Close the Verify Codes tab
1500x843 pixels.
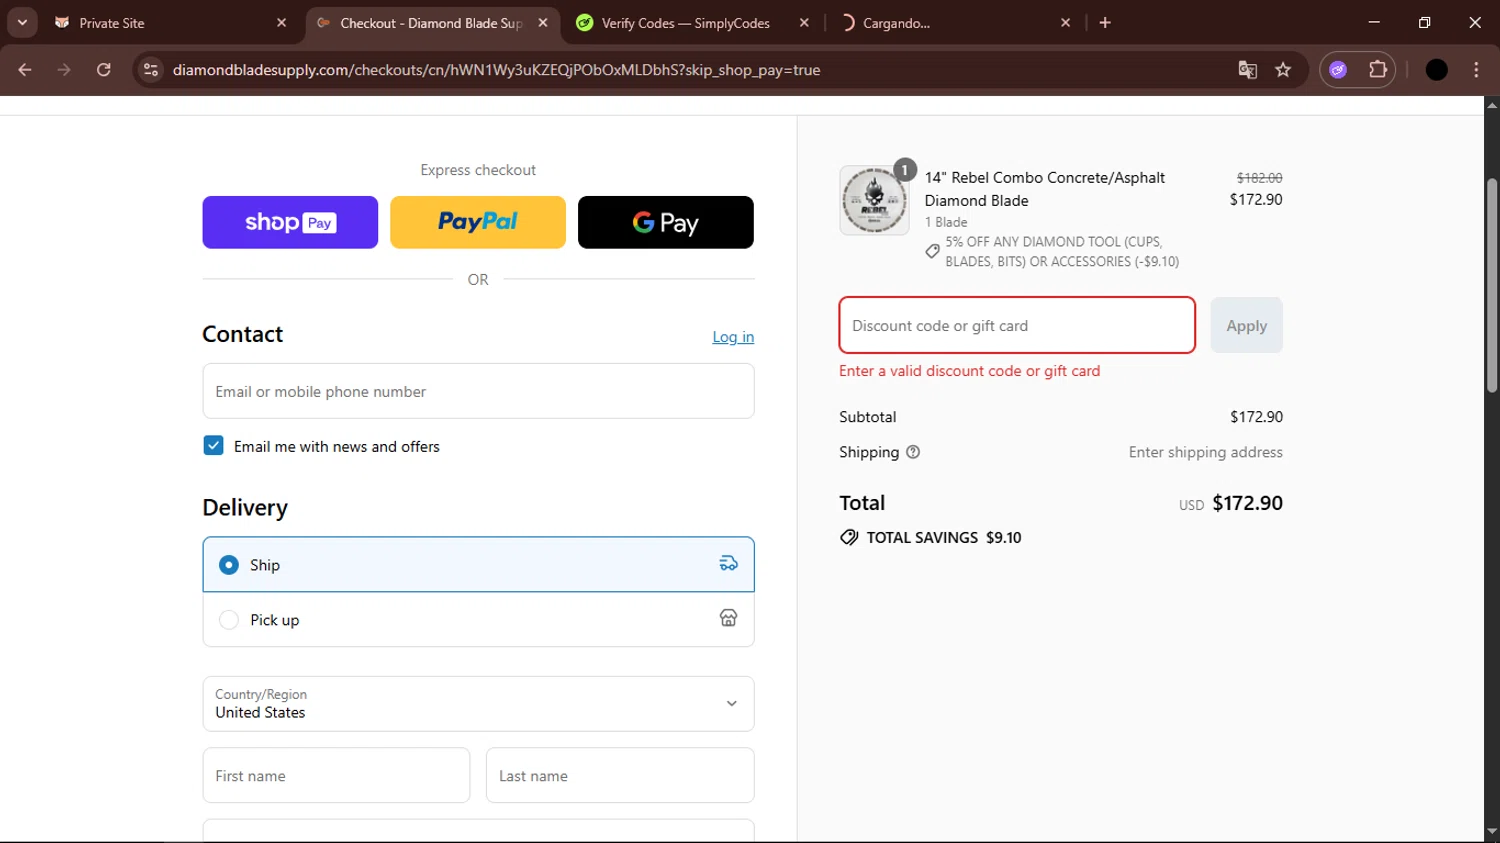(x=804, y=23)
